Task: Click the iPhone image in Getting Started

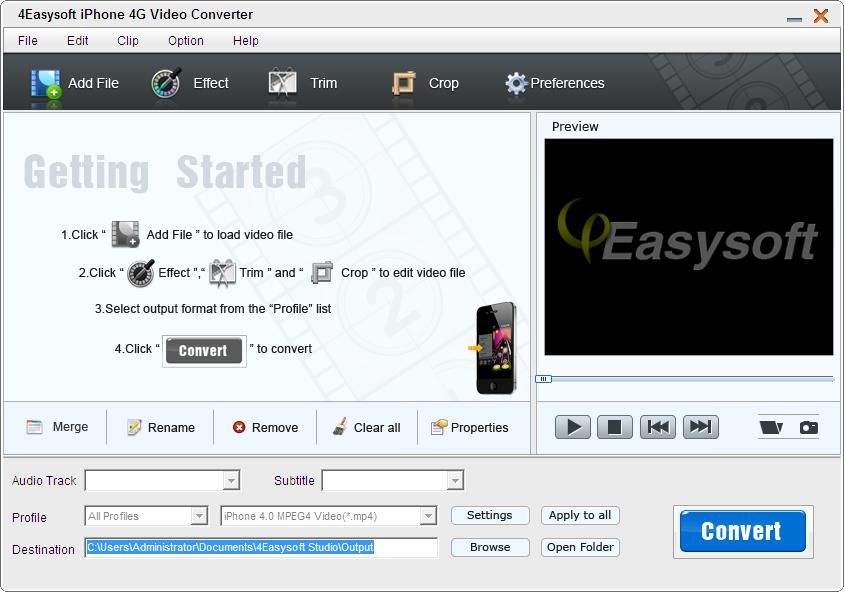Action: (x=496, y=349)
